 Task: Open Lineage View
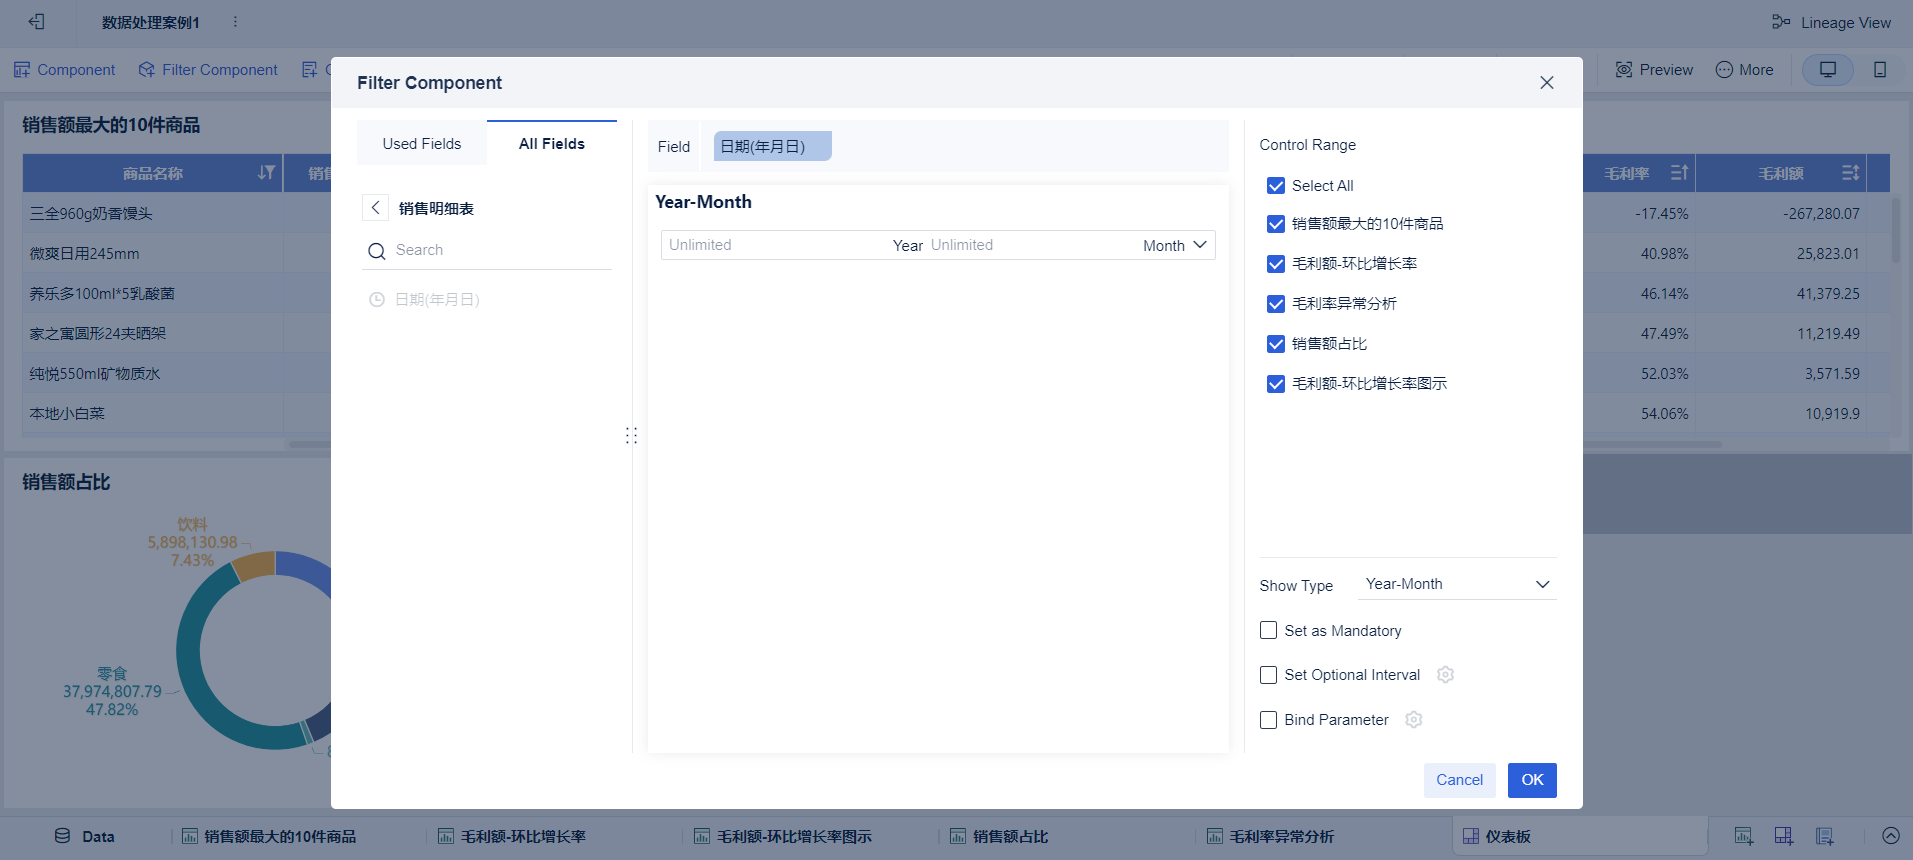coord(1831,22)
